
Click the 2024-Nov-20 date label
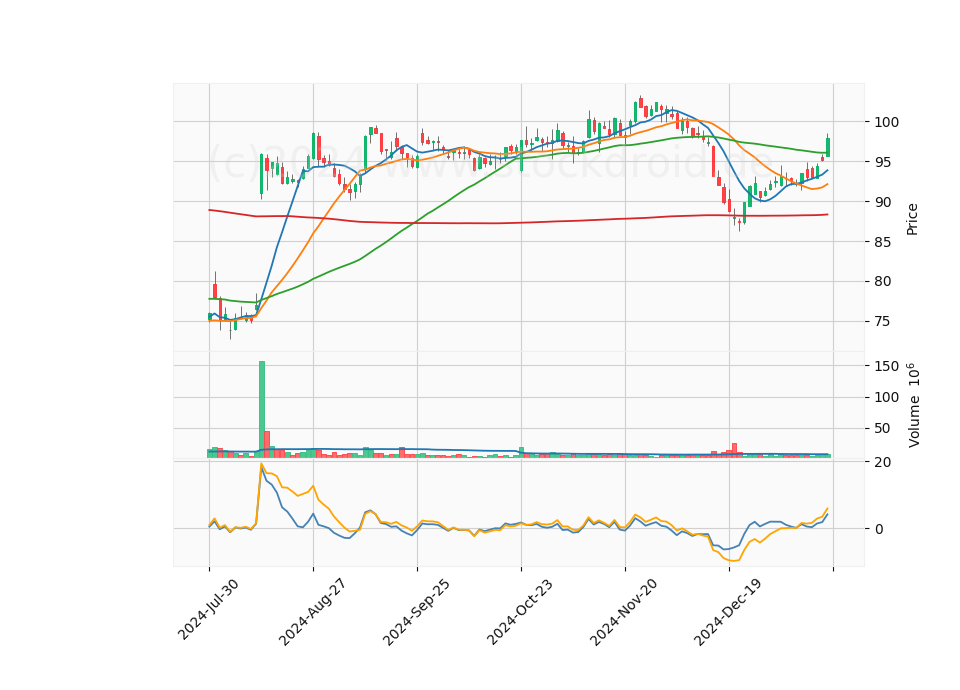[624, 612]
